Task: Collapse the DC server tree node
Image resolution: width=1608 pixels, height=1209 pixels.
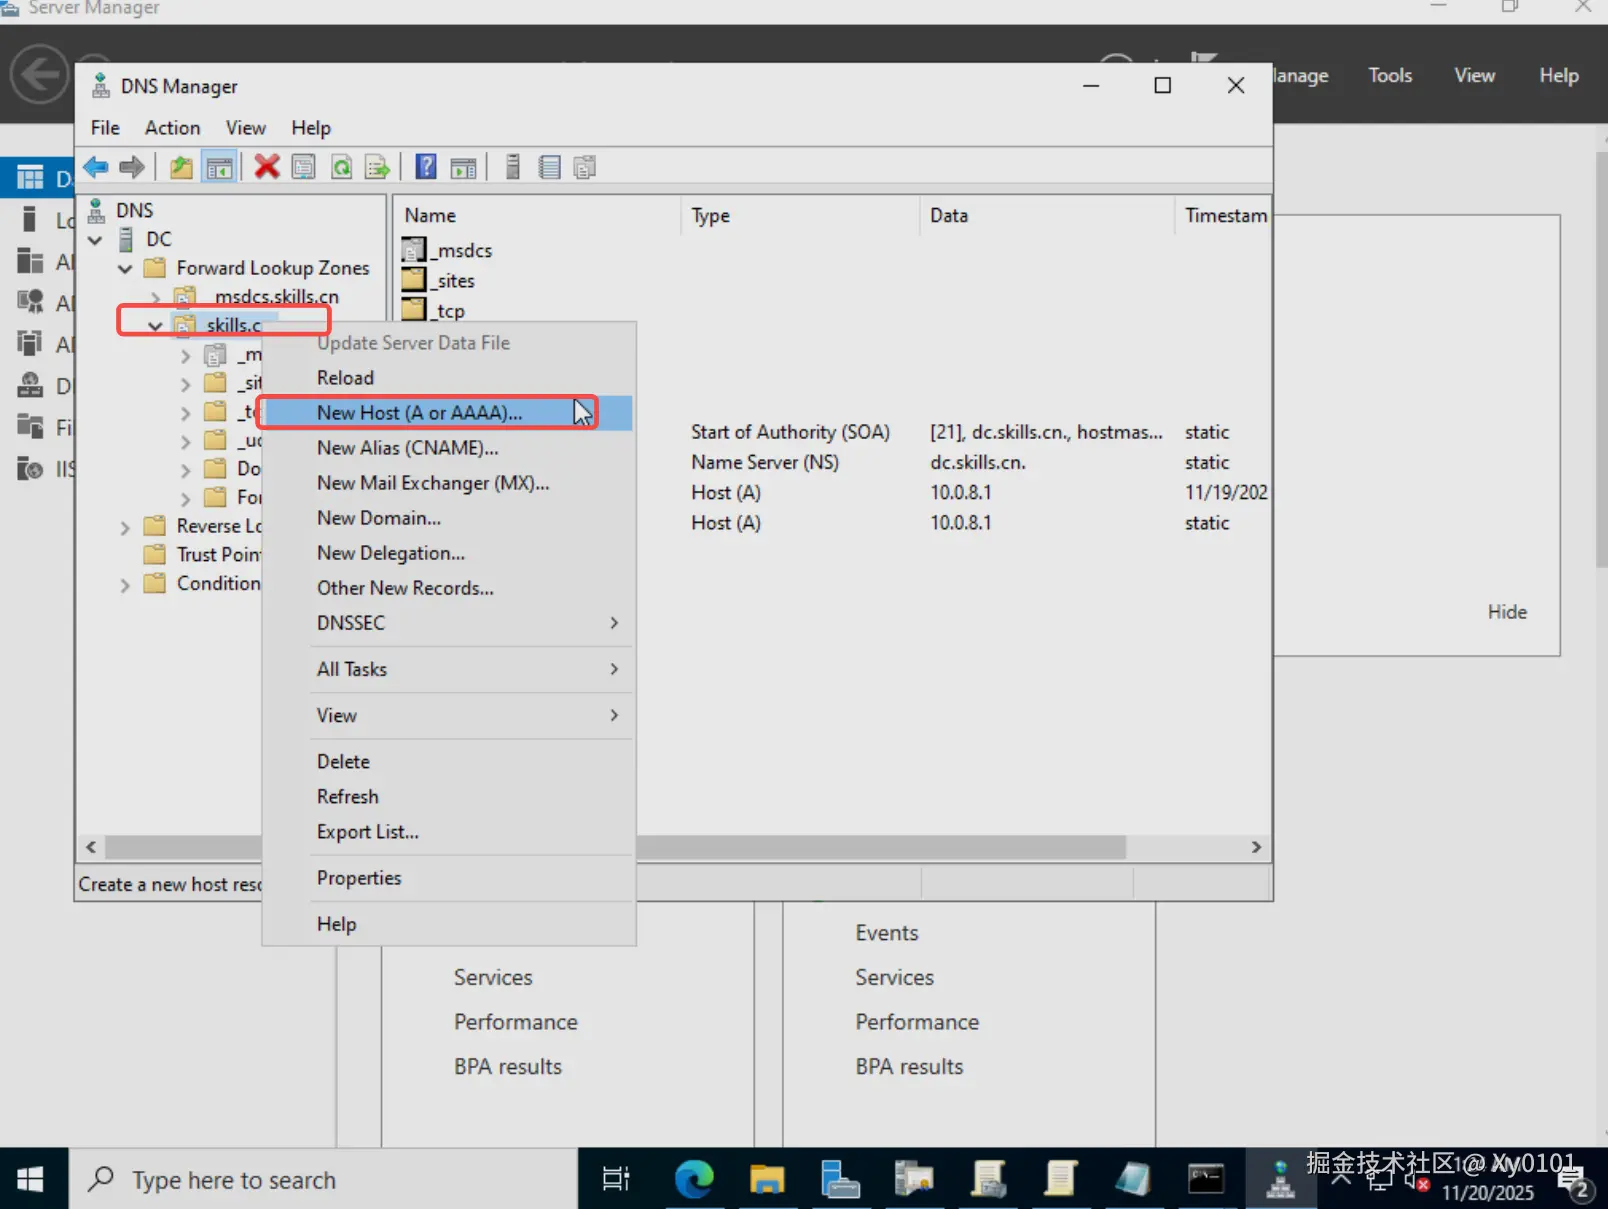Action: 95,240
